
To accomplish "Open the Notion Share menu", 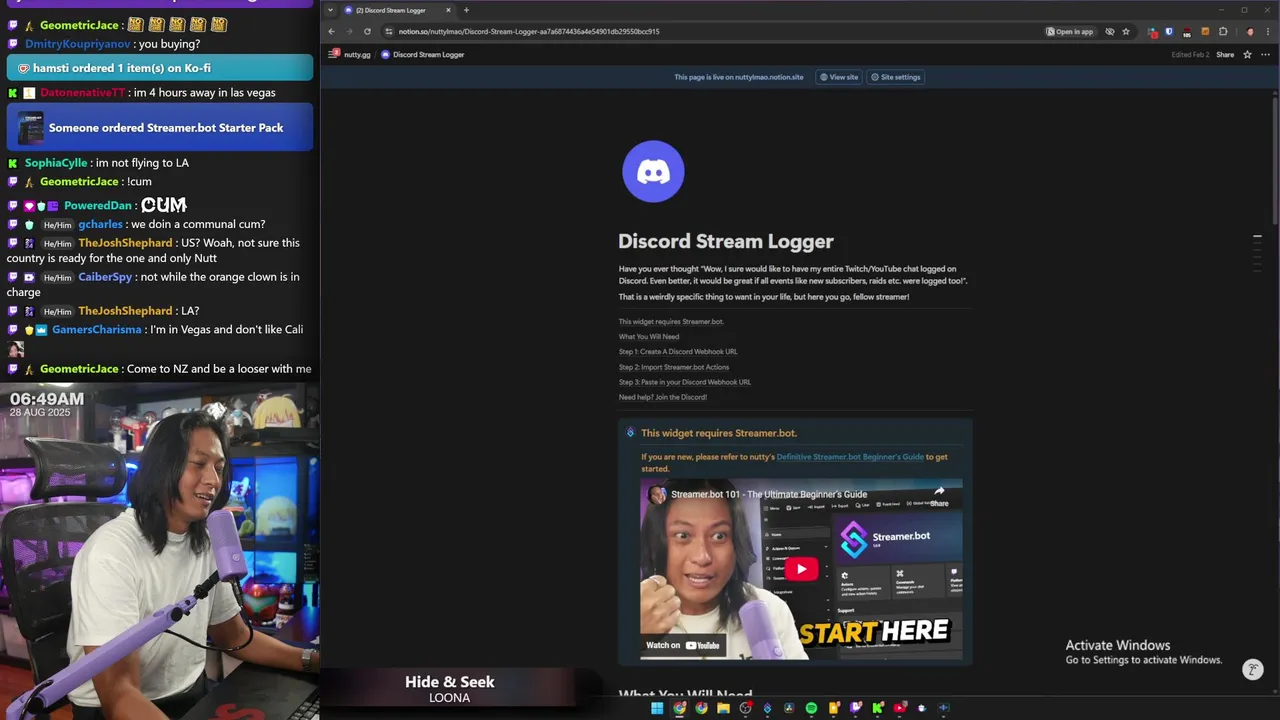I will (x=1225, y=55).
